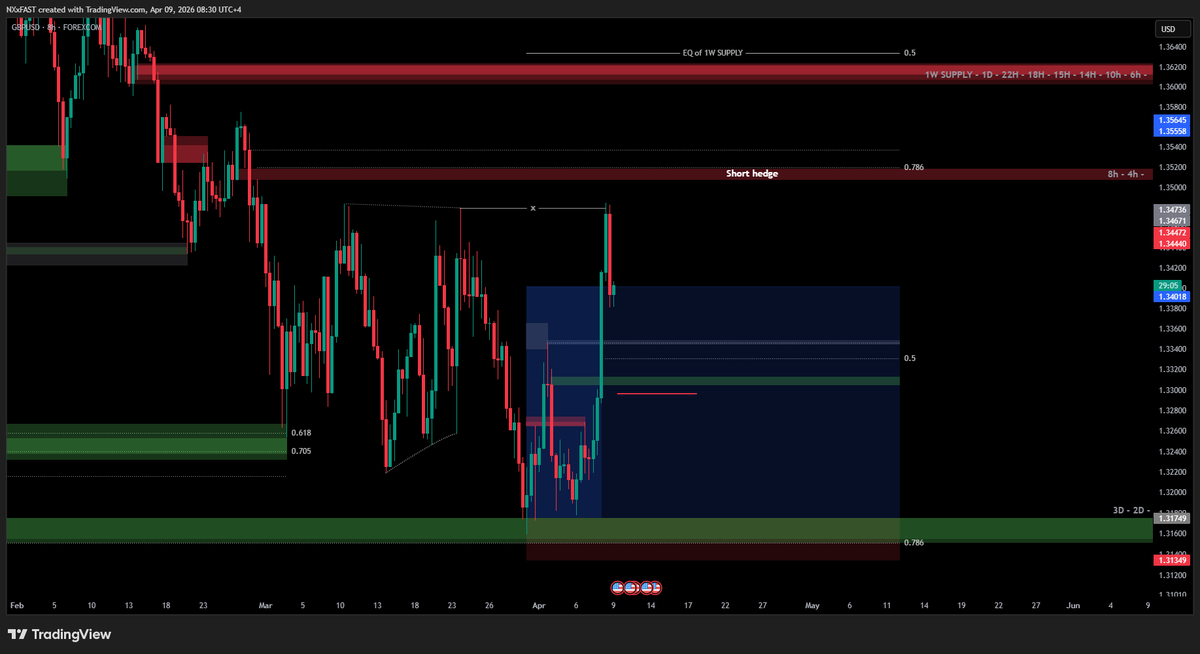Screen dimensions: 1200x654
Task: Click the 'EQ of 1W SUPPLY' line label
Action: tap(712, 52)
